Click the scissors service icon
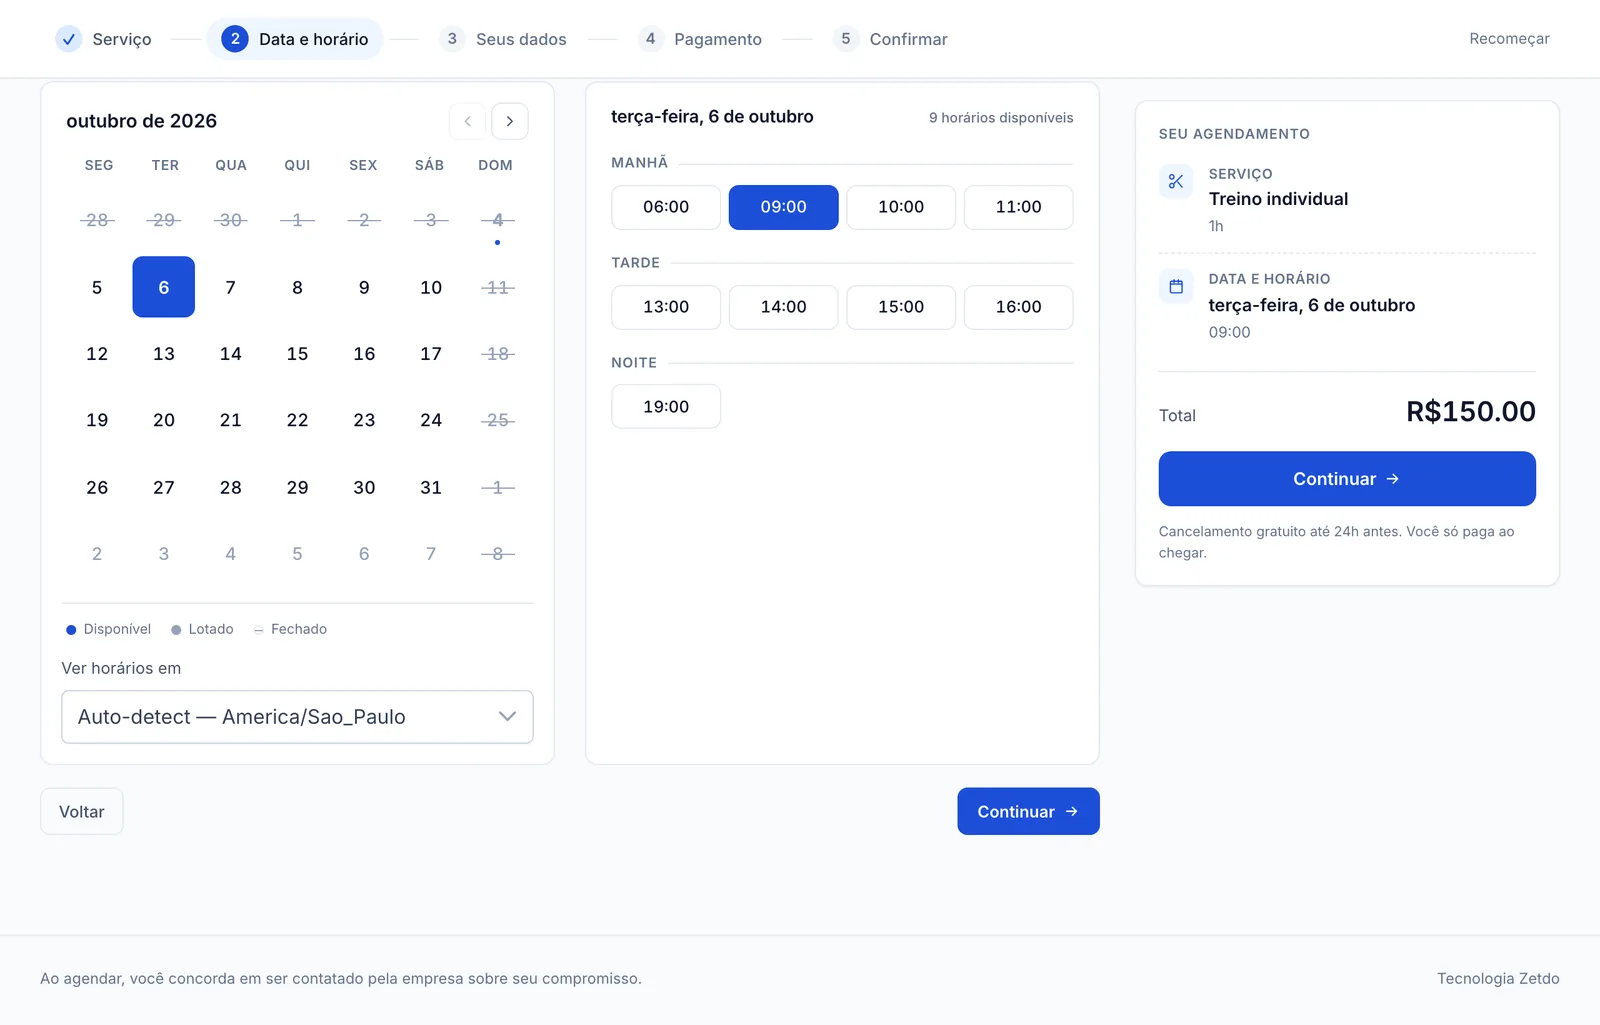The image size is (1600, 1025). [1176, 182]
